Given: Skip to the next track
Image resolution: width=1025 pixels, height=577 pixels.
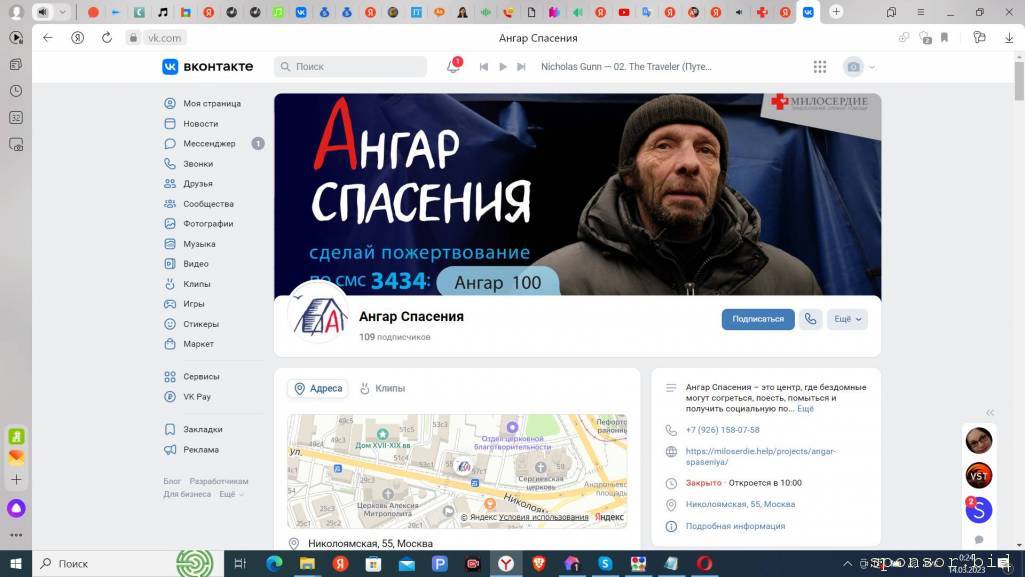Looking at the screenshot, I should 521,67.
